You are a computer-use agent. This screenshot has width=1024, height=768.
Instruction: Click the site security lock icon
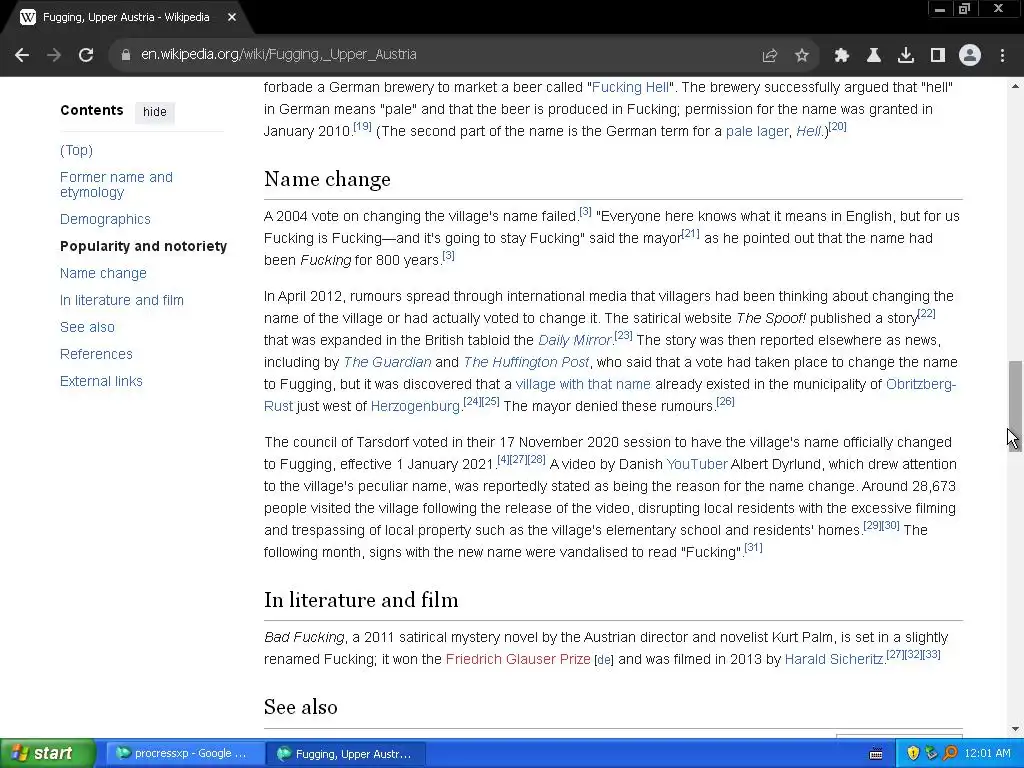click(126, 55)
